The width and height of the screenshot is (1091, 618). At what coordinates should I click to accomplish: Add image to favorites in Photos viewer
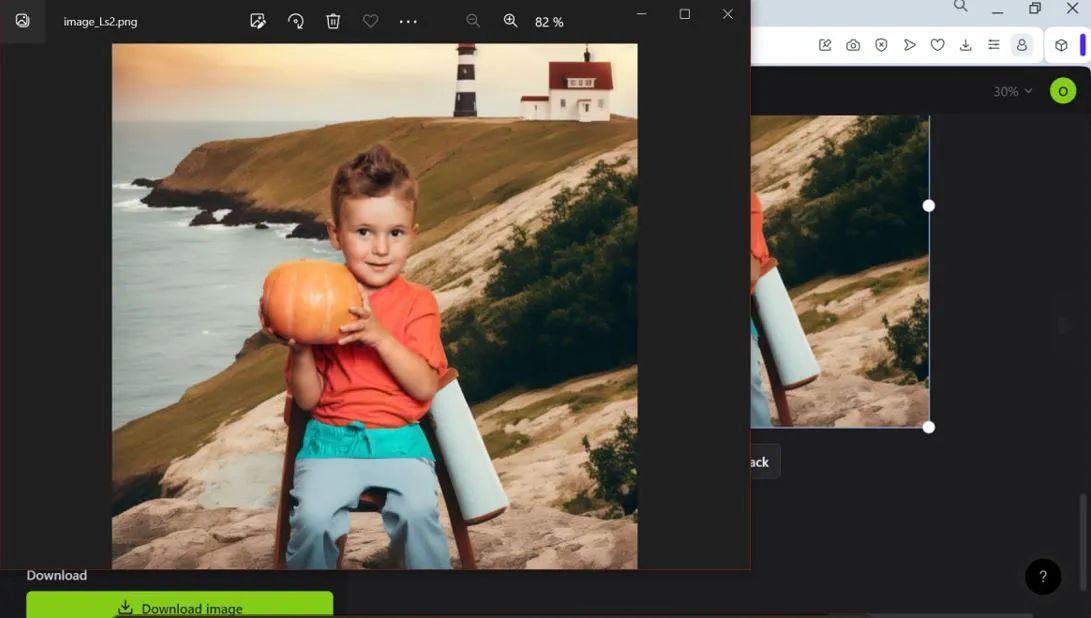pos(370,21)
